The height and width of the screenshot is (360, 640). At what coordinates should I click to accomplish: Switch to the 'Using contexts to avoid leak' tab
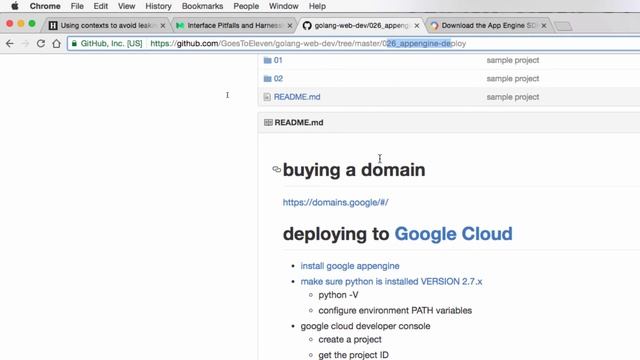pyautogui.click(x=106, y=25)
